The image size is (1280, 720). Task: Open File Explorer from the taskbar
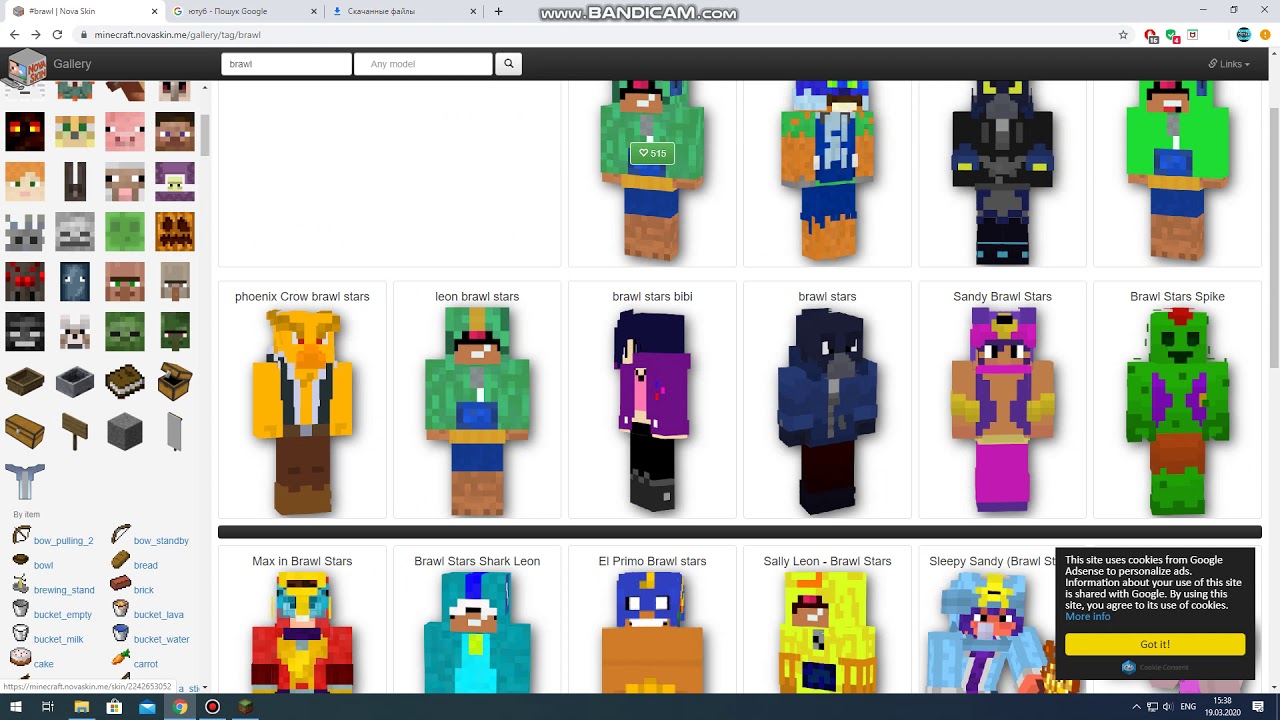(81, 707)
